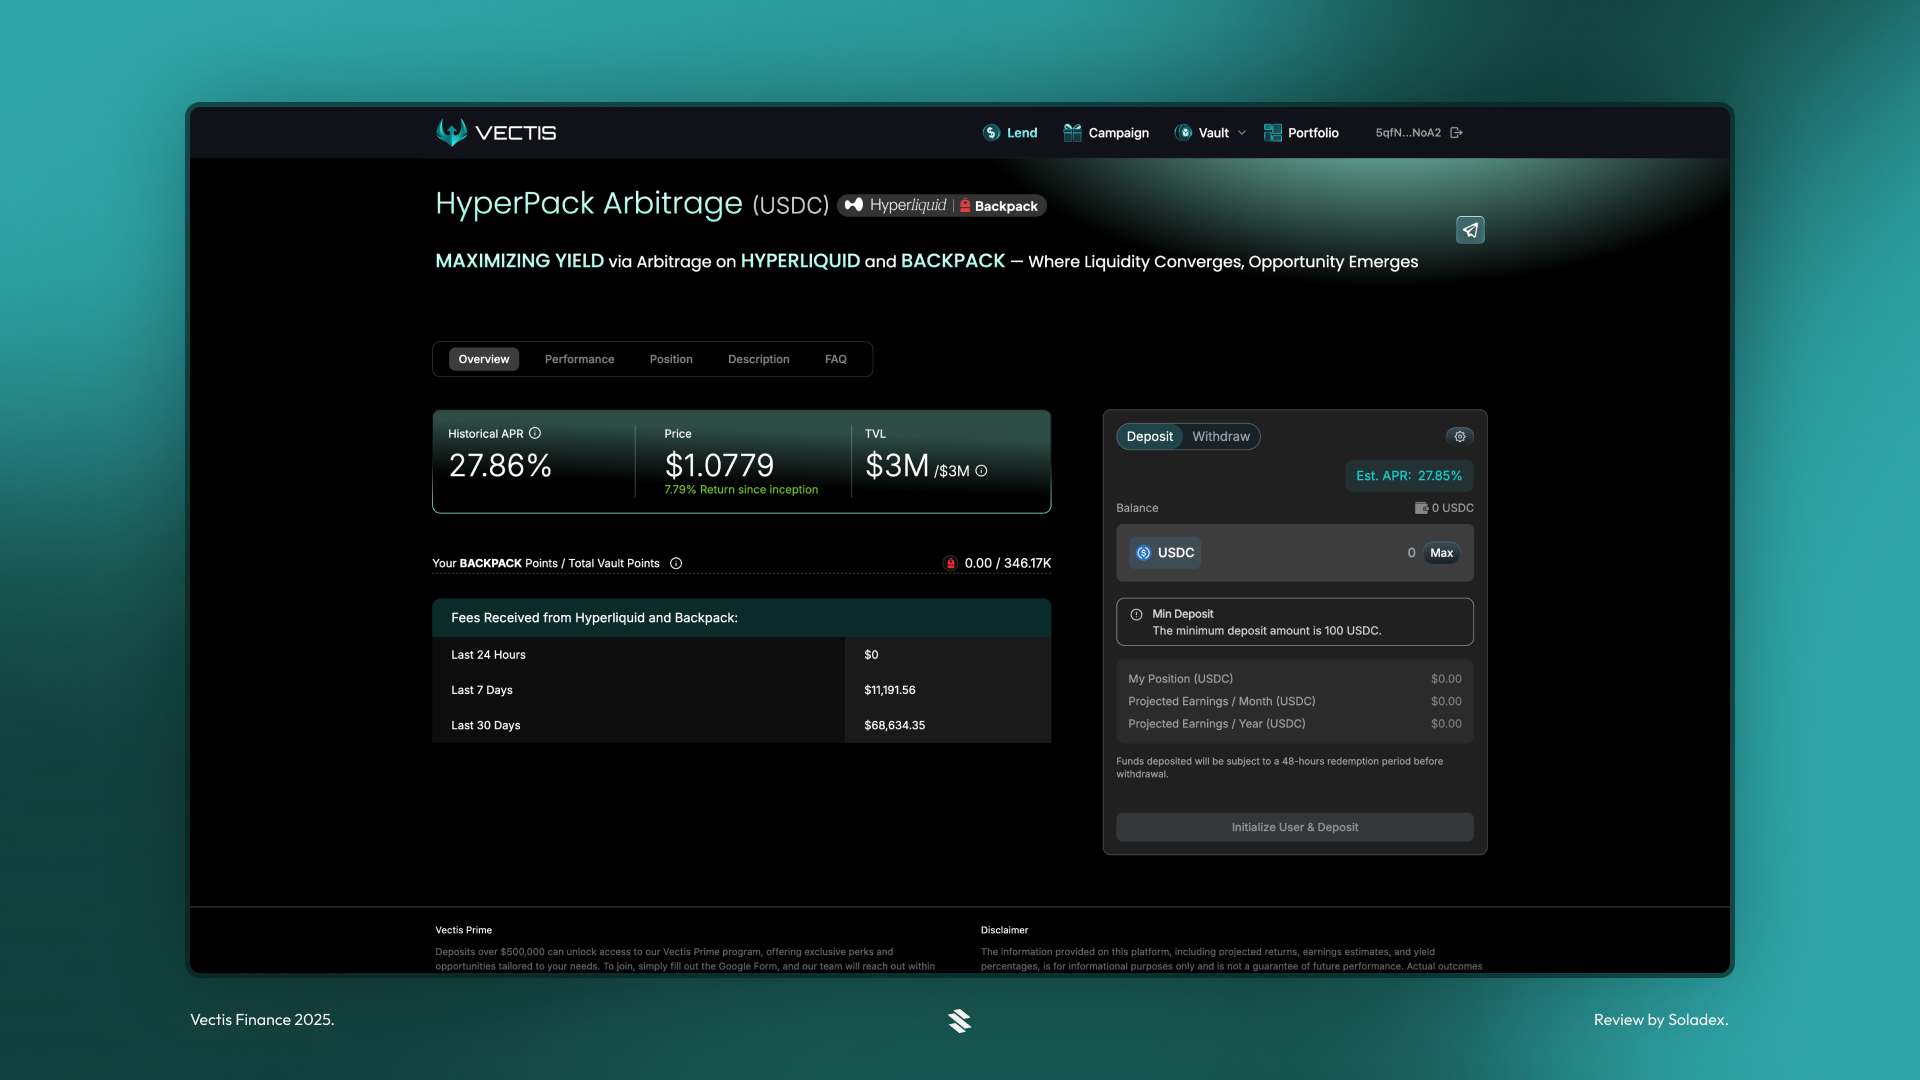
Task: Click the red Backpack points icon
Action: [x=950, y=564]
